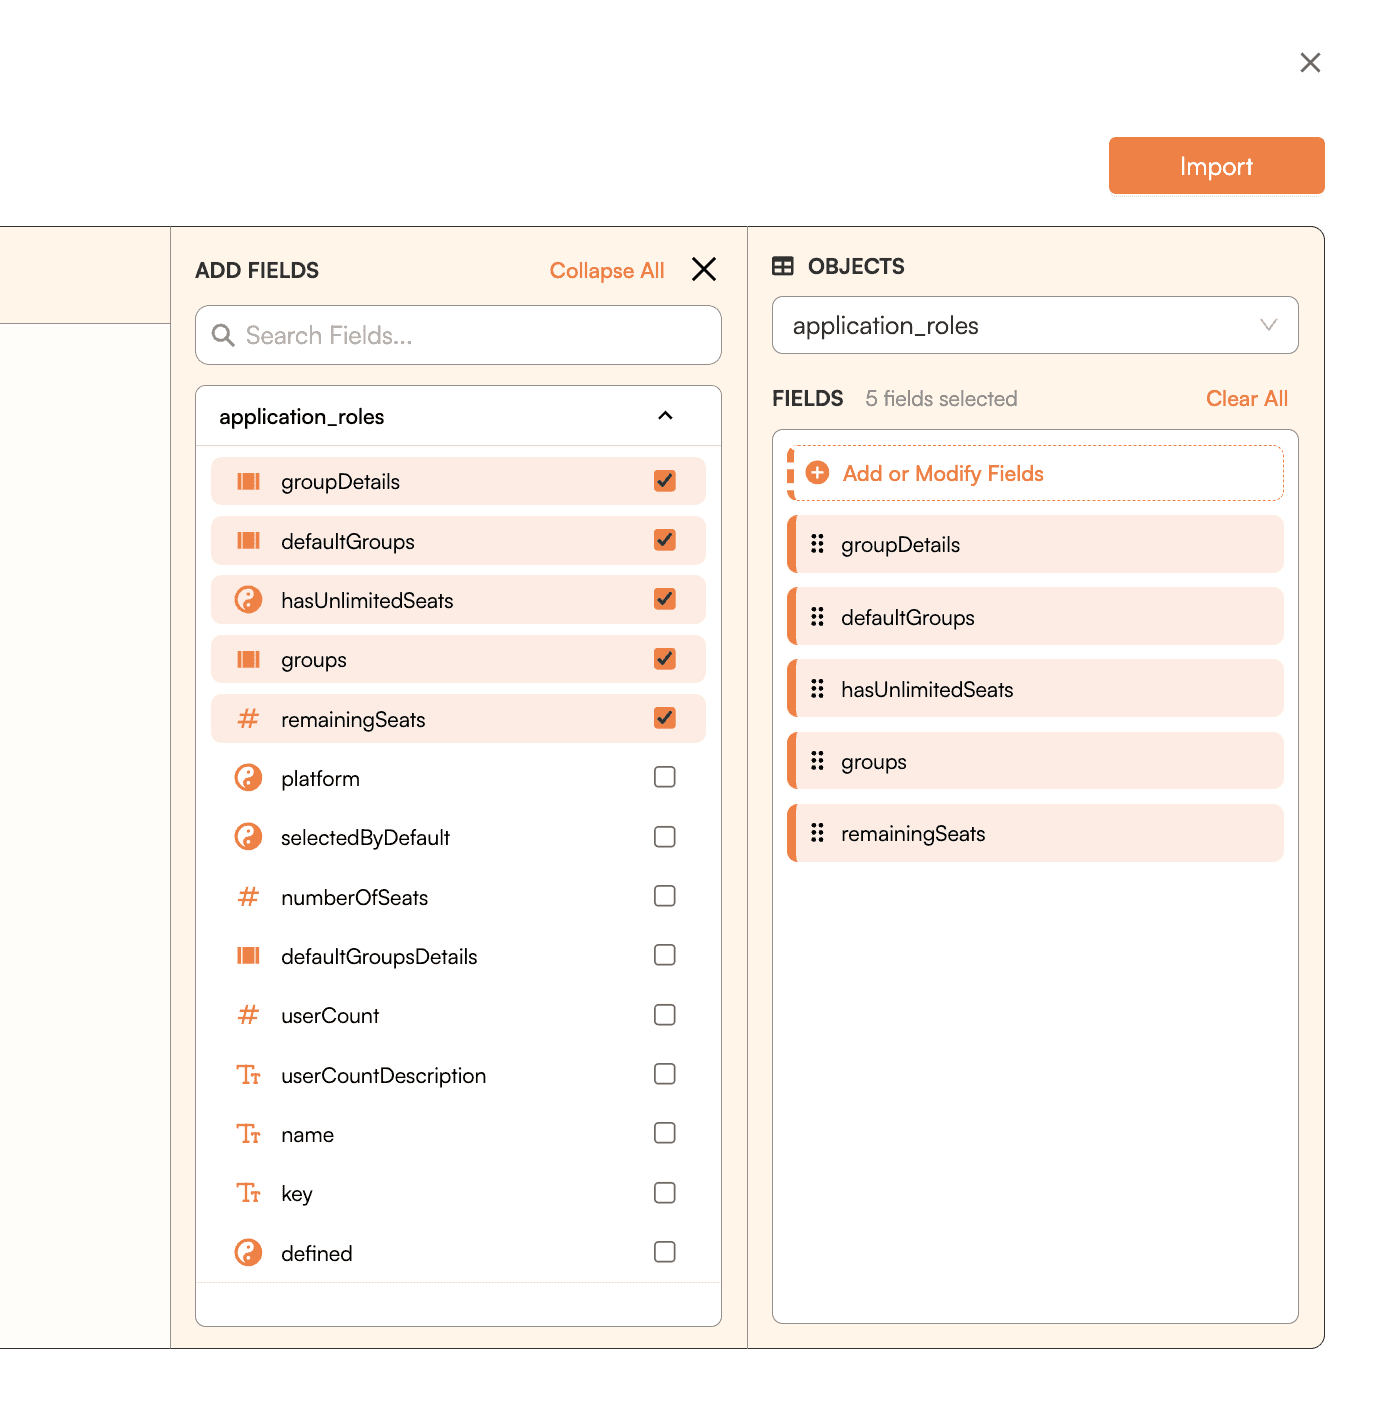This screenshot has width=1373, height=1406.
Task: Click the boolean icon beside selectedByDefault
Action: pos(248,837)
